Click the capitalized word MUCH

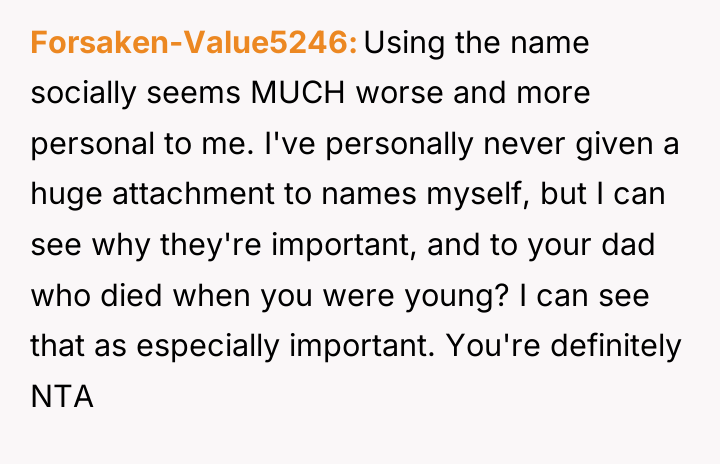tap(298, 93)
